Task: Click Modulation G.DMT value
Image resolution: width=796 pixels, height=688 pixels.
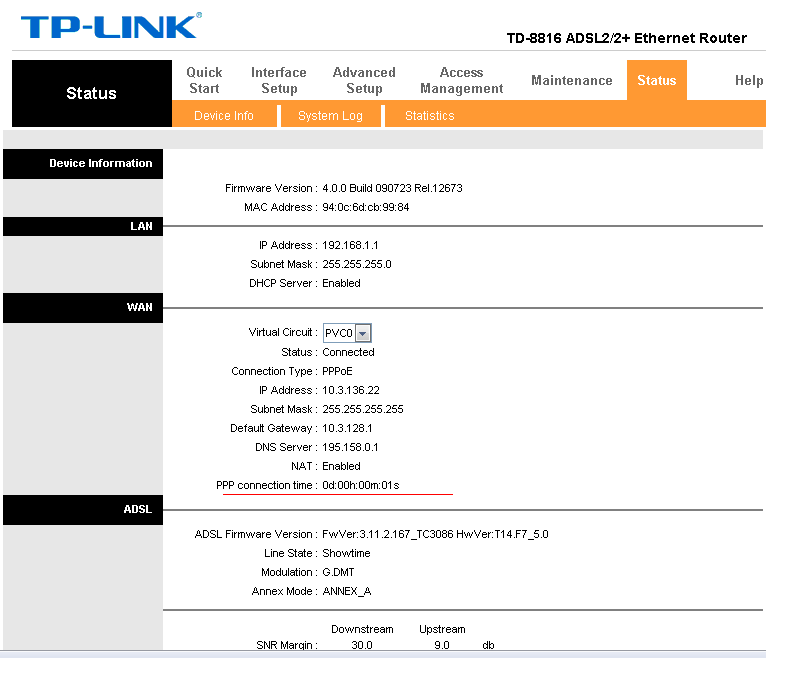Action: (338, 572)
